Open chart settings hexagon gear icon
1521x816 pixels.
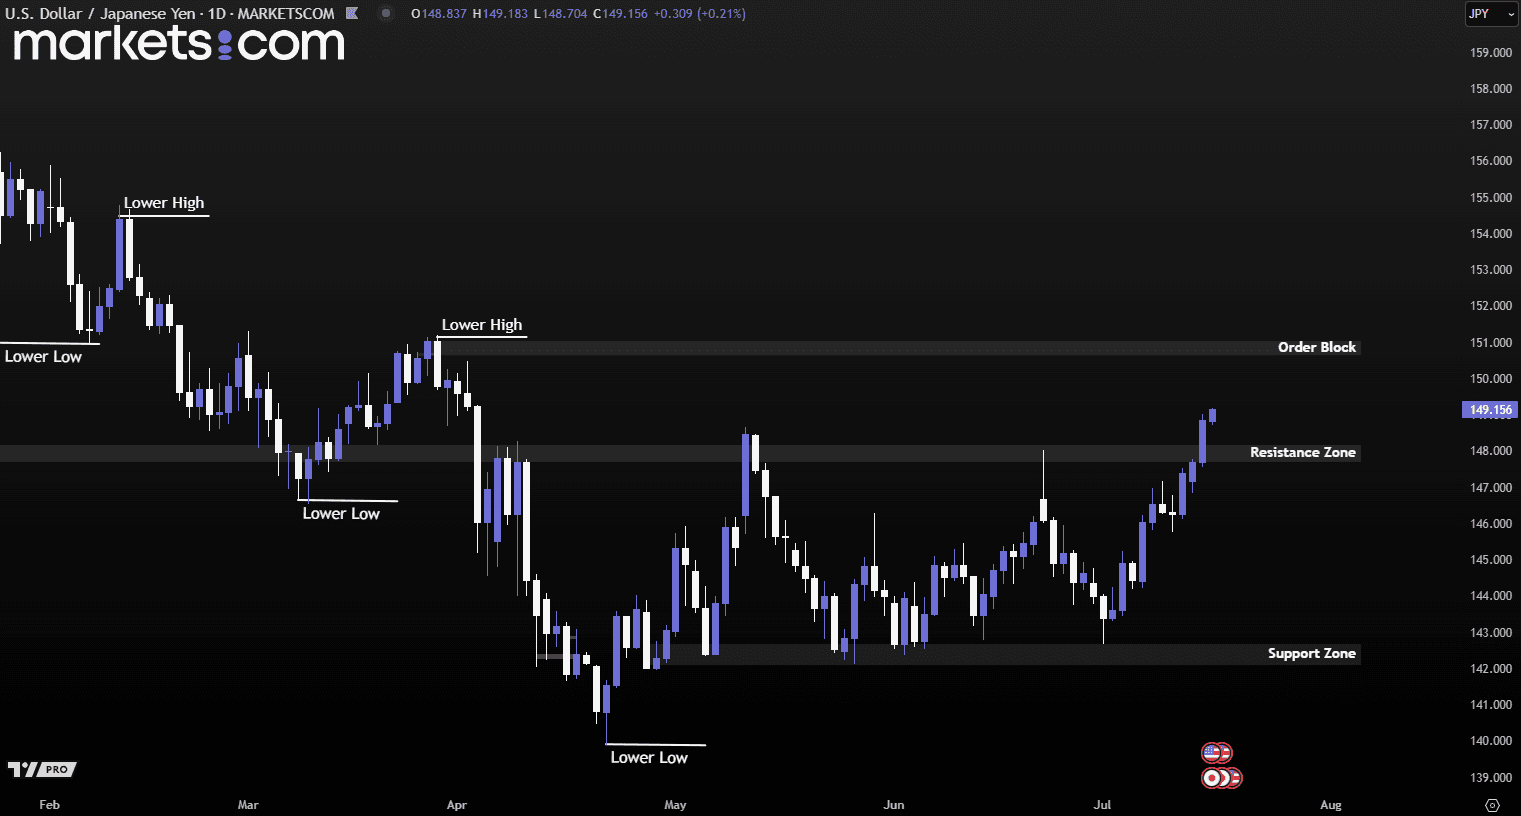point(1492,805)
